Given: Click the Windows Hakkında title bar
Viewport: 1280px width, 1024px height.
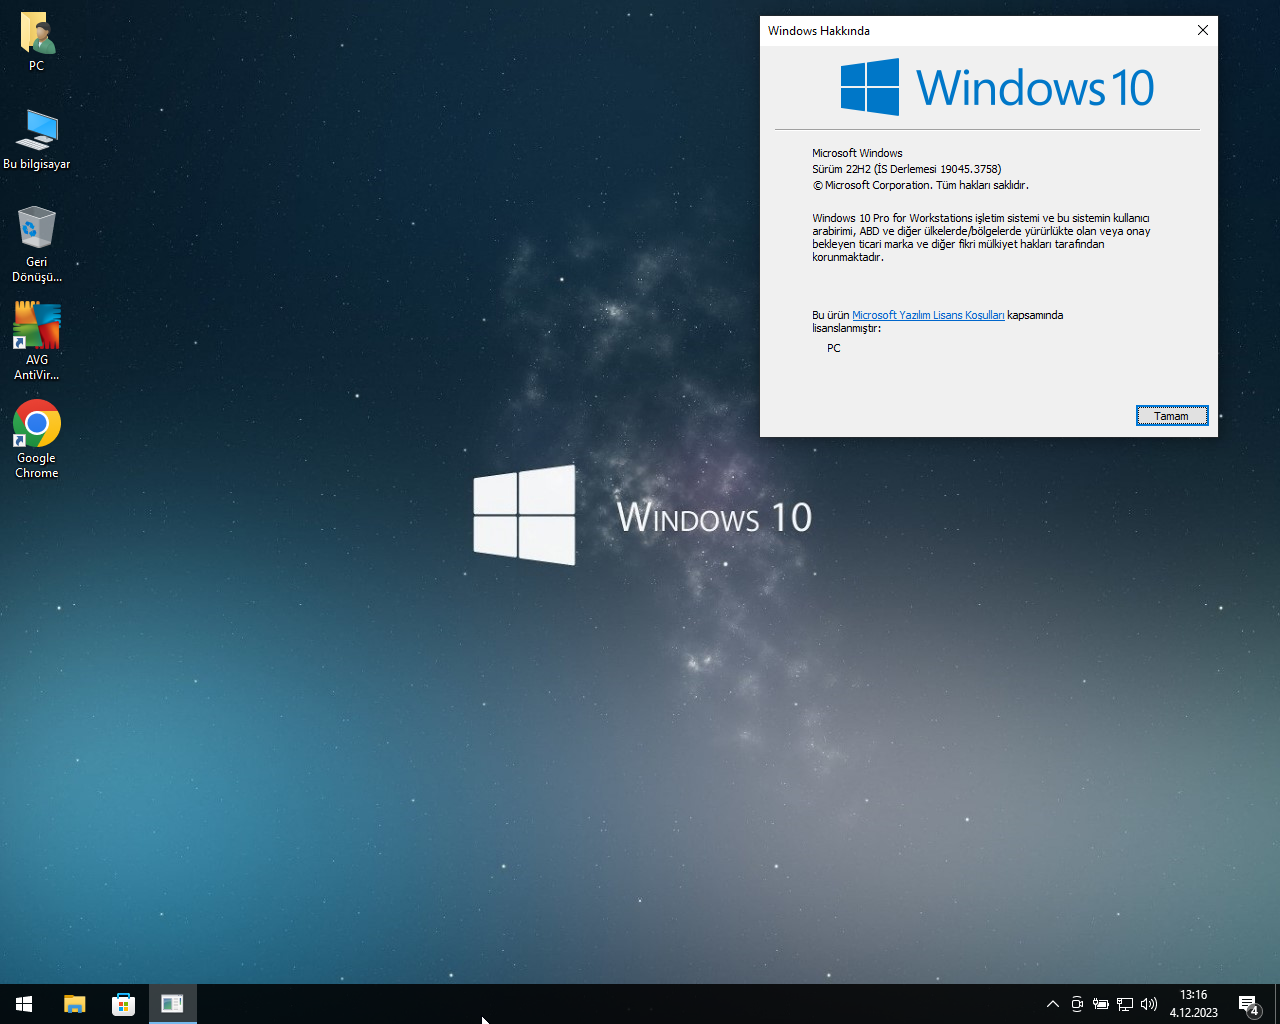Looking at the screenshot, I should pos(975,30).
